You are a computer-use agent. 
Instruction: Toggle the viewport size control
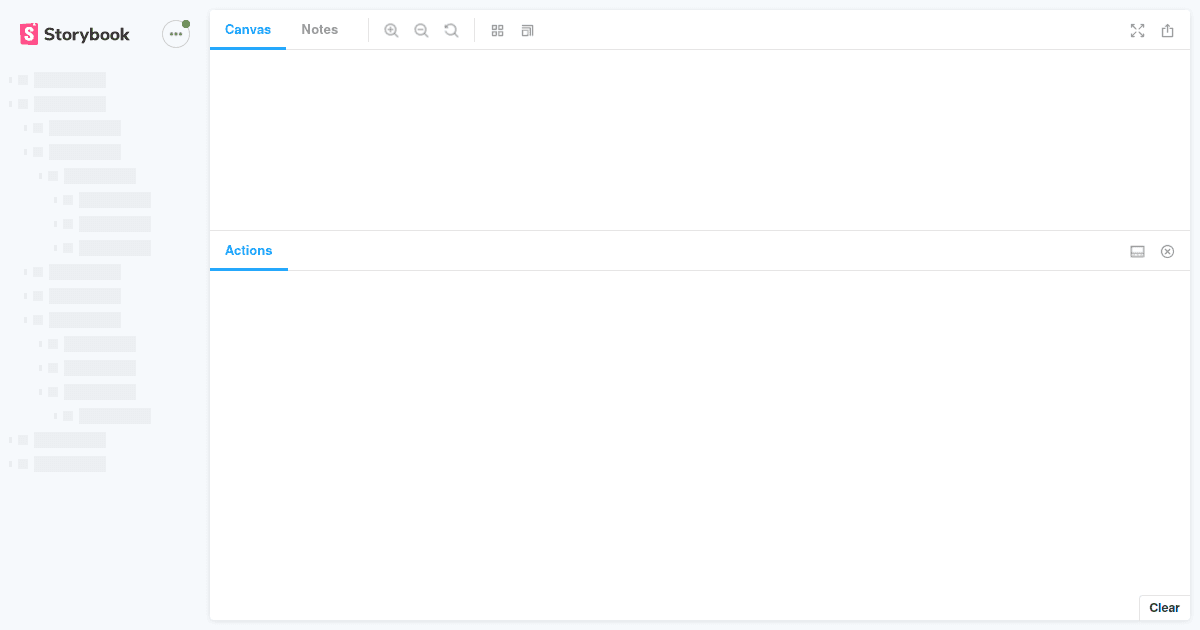(527, 30)
